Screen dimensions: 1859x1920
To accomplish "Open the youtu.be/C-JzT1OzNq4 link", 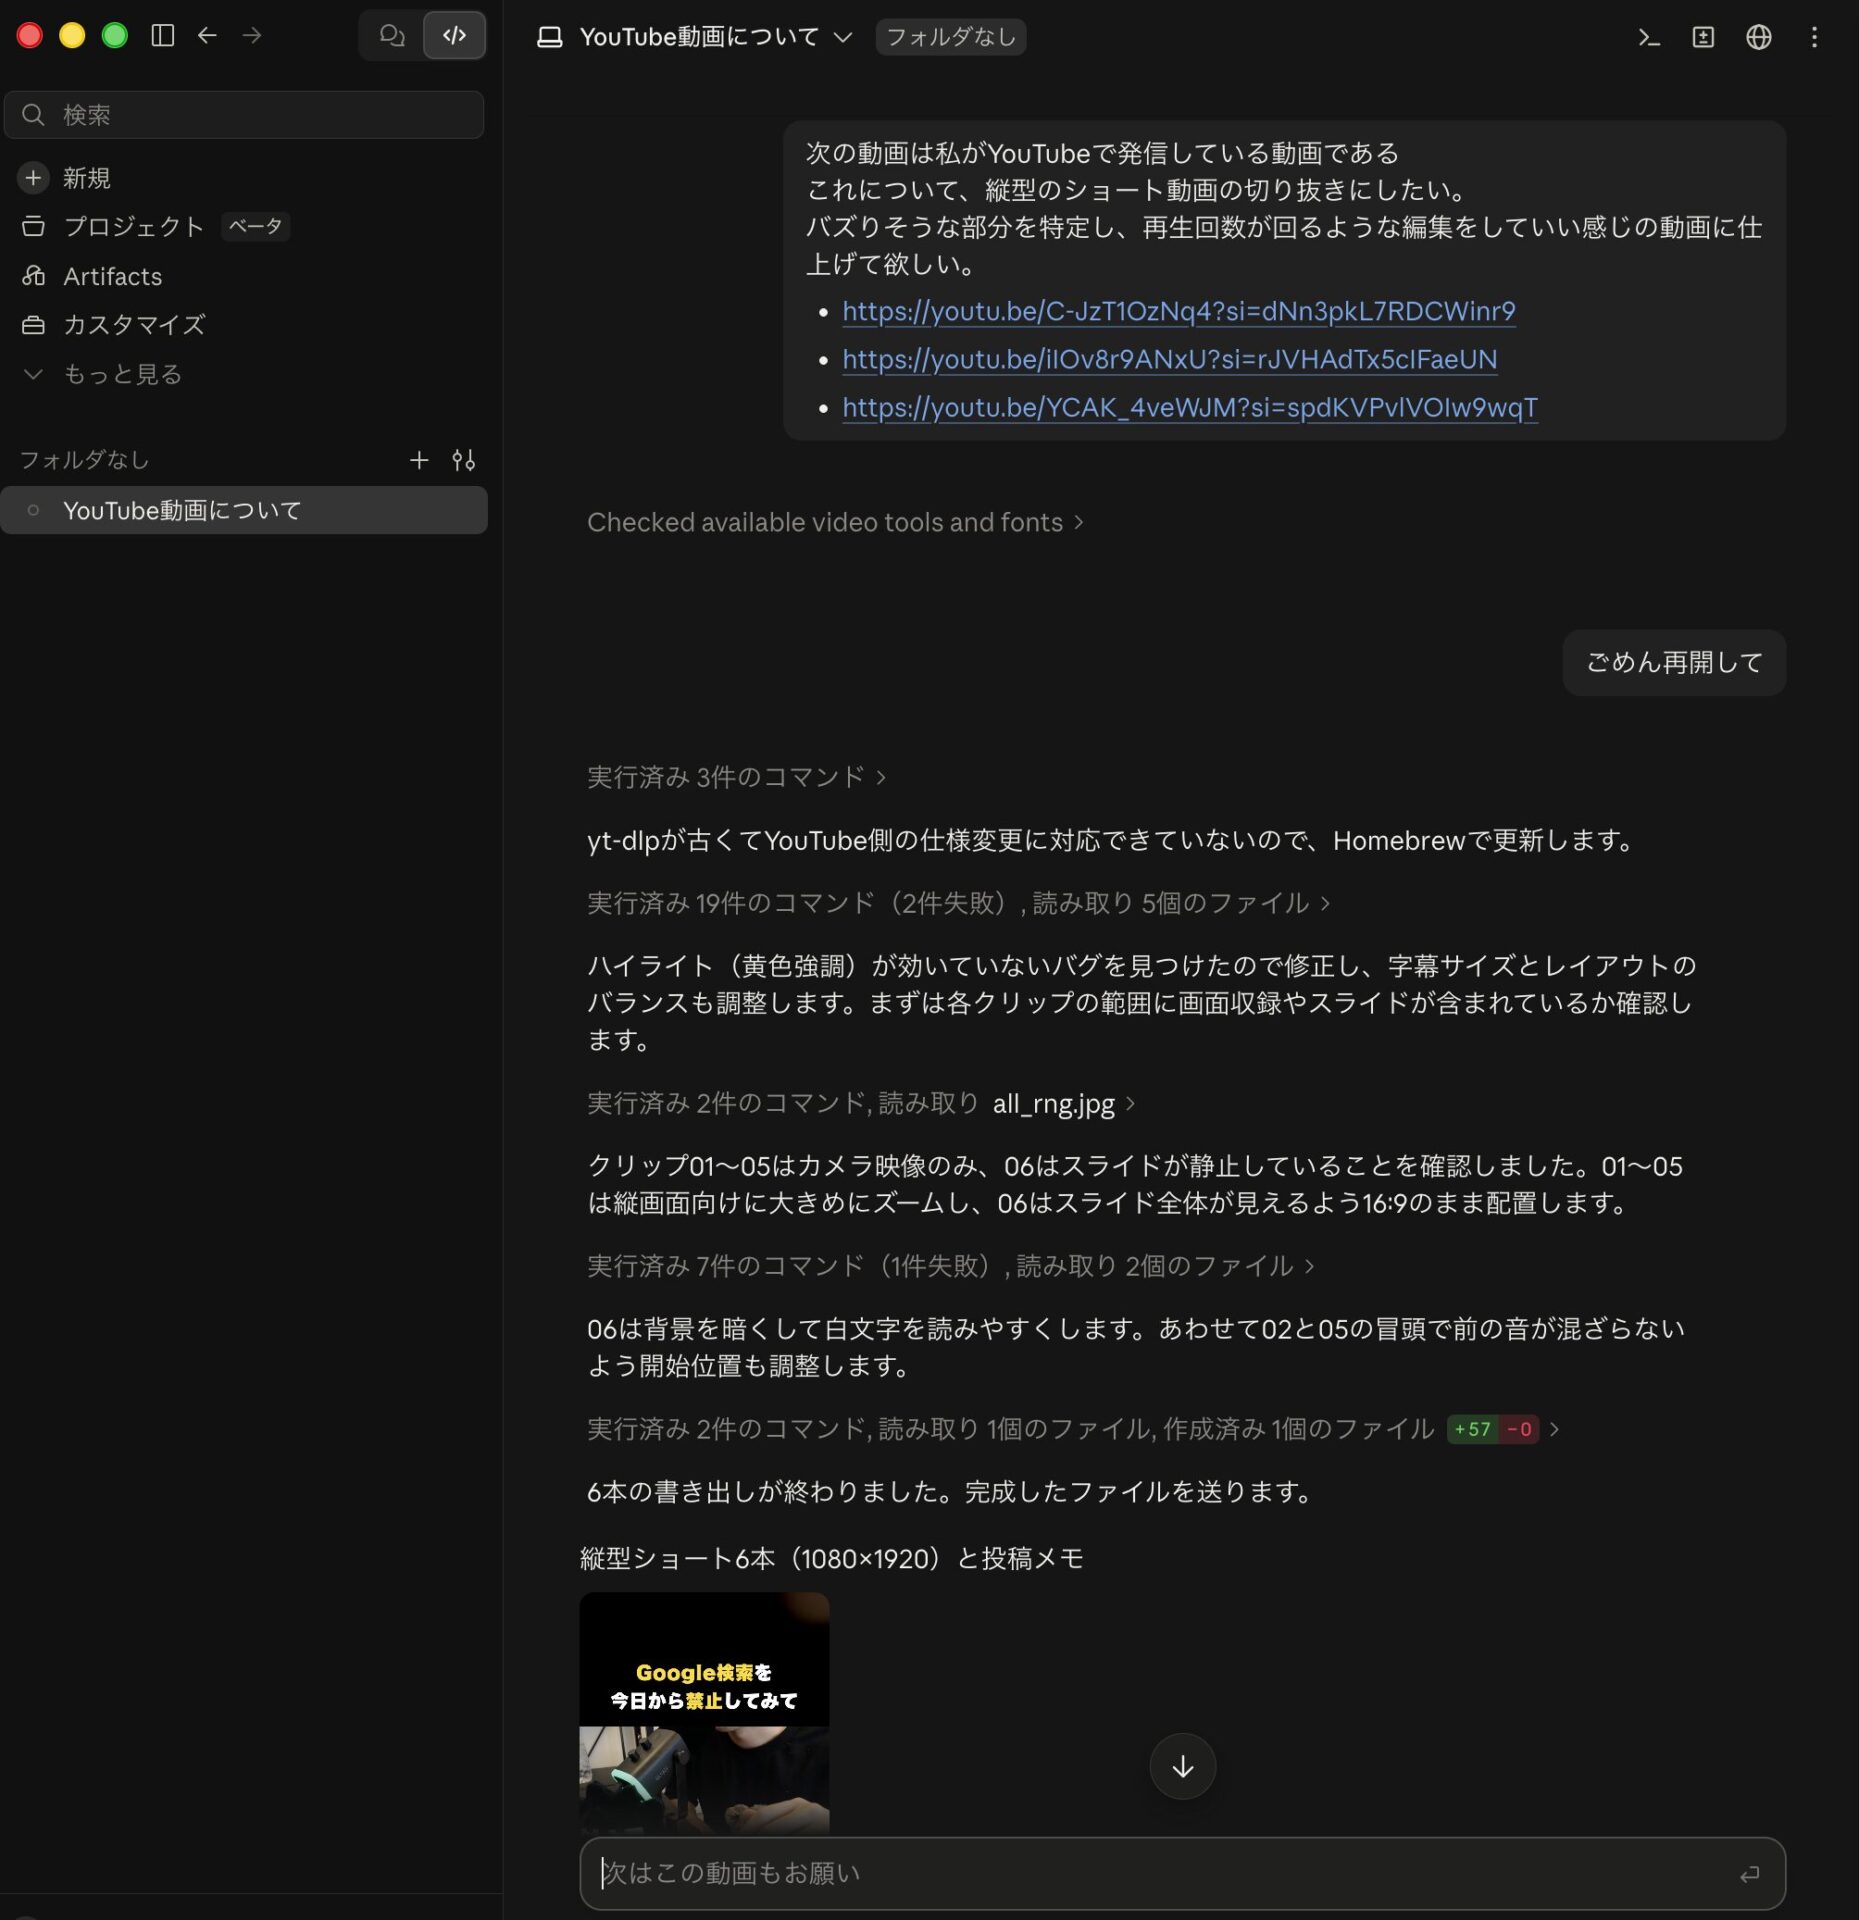I will 1178,311.
